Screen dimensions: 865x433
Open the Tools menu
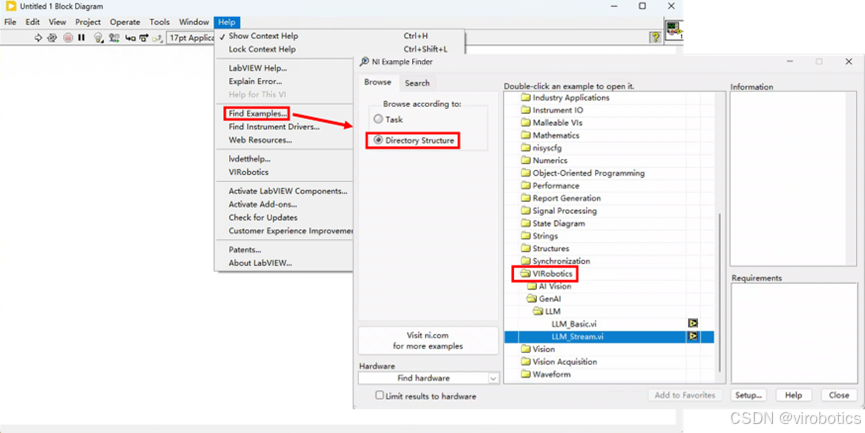[159, 22]
